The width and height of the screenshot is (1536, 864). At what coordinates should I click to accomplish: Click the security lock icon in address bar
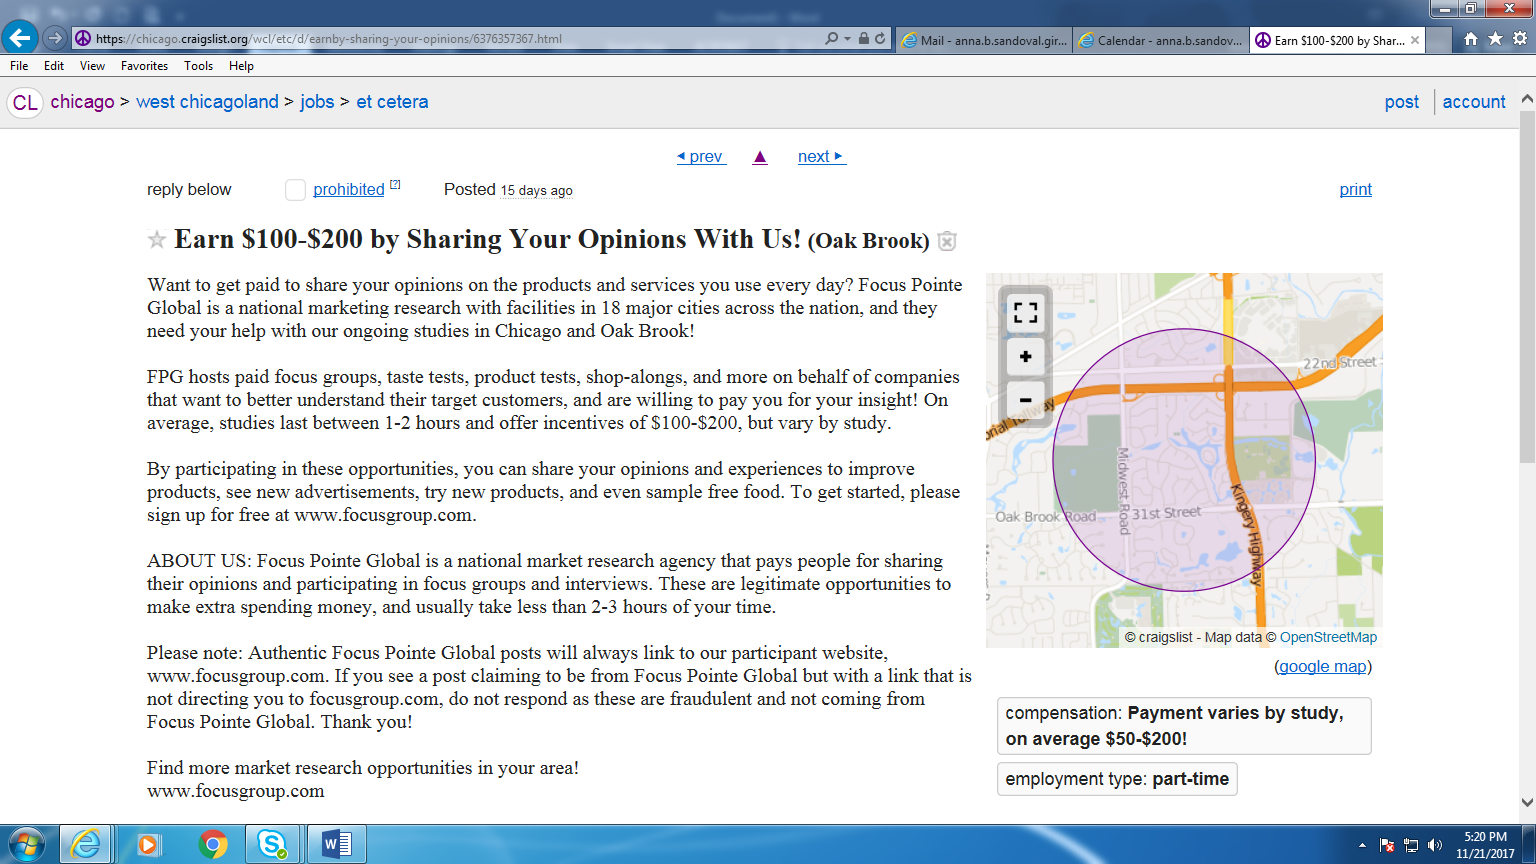coord(864,39)
